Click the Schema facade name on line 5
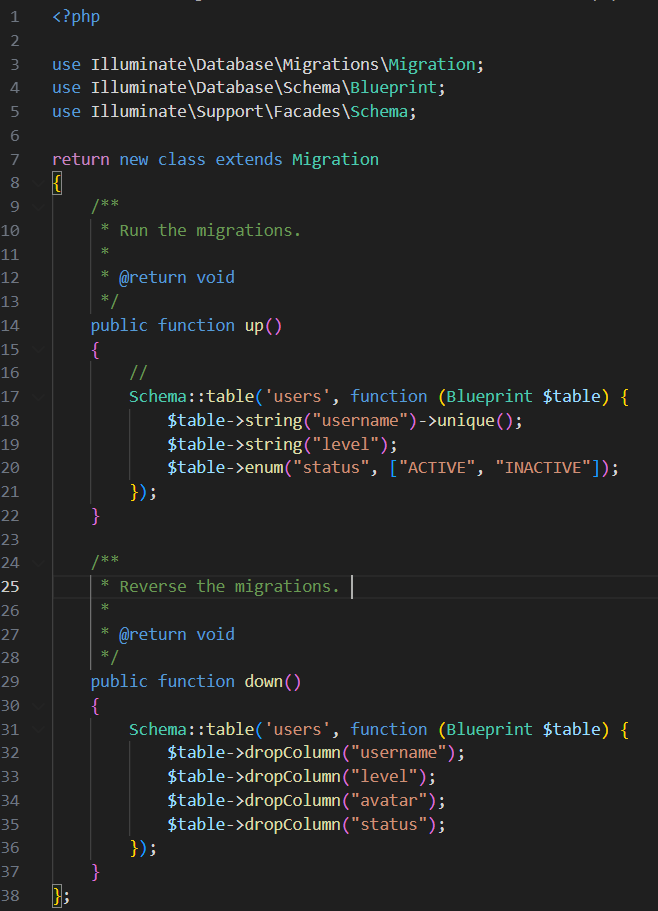 (379, 112)
